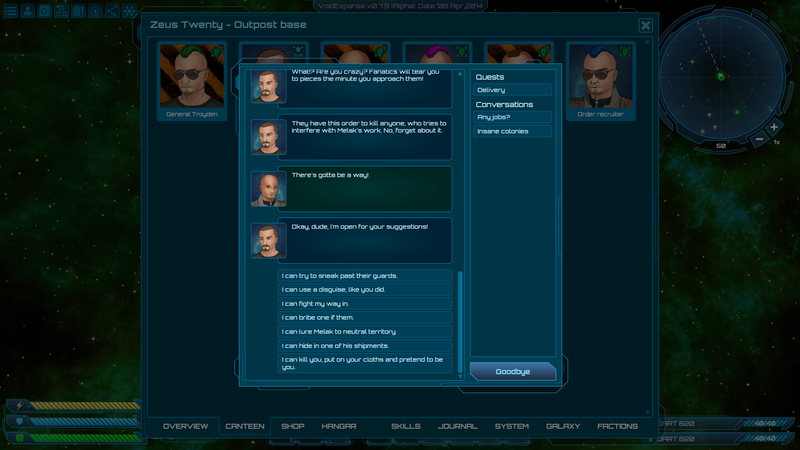This screenshot has width=800, height=450.
Task: Open the skill tree hierarchy icon
Action: pos(61,11)
